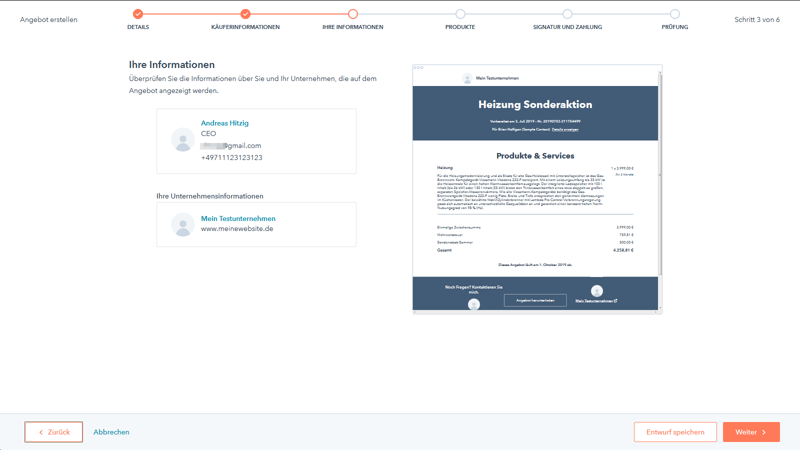
Task: Go back with the Zurück button
Action: pos(54,432)
